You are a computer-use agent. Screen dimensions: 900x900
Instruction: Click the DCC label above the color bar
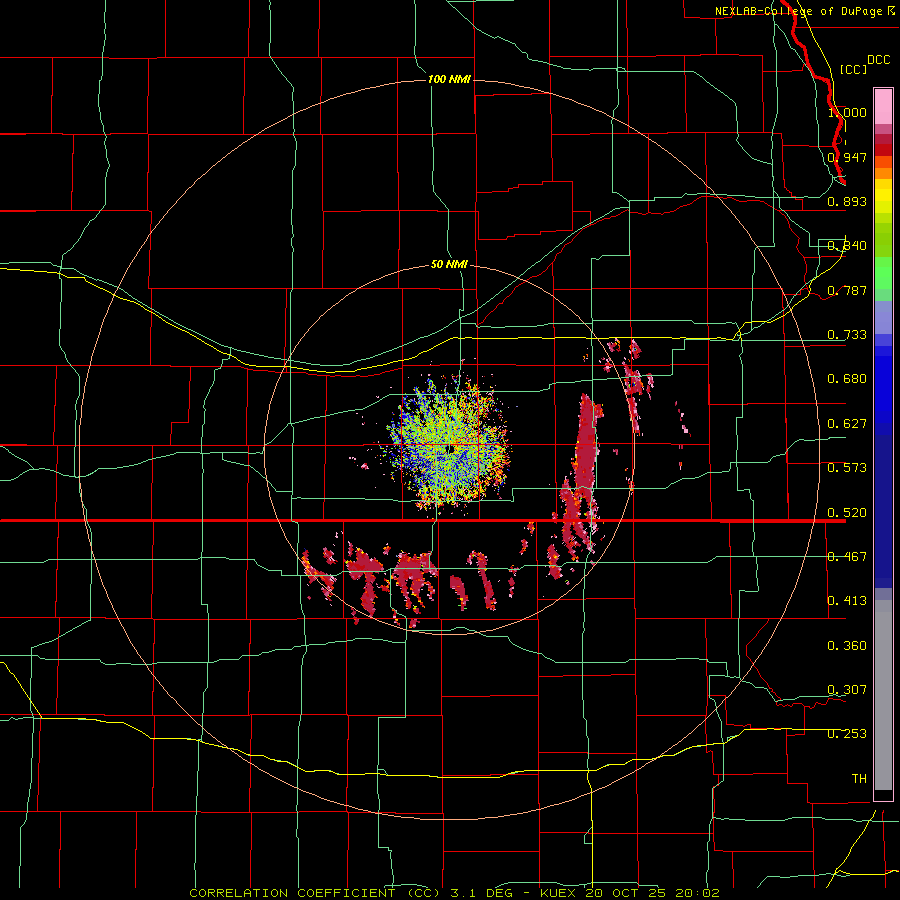(878, 60)
